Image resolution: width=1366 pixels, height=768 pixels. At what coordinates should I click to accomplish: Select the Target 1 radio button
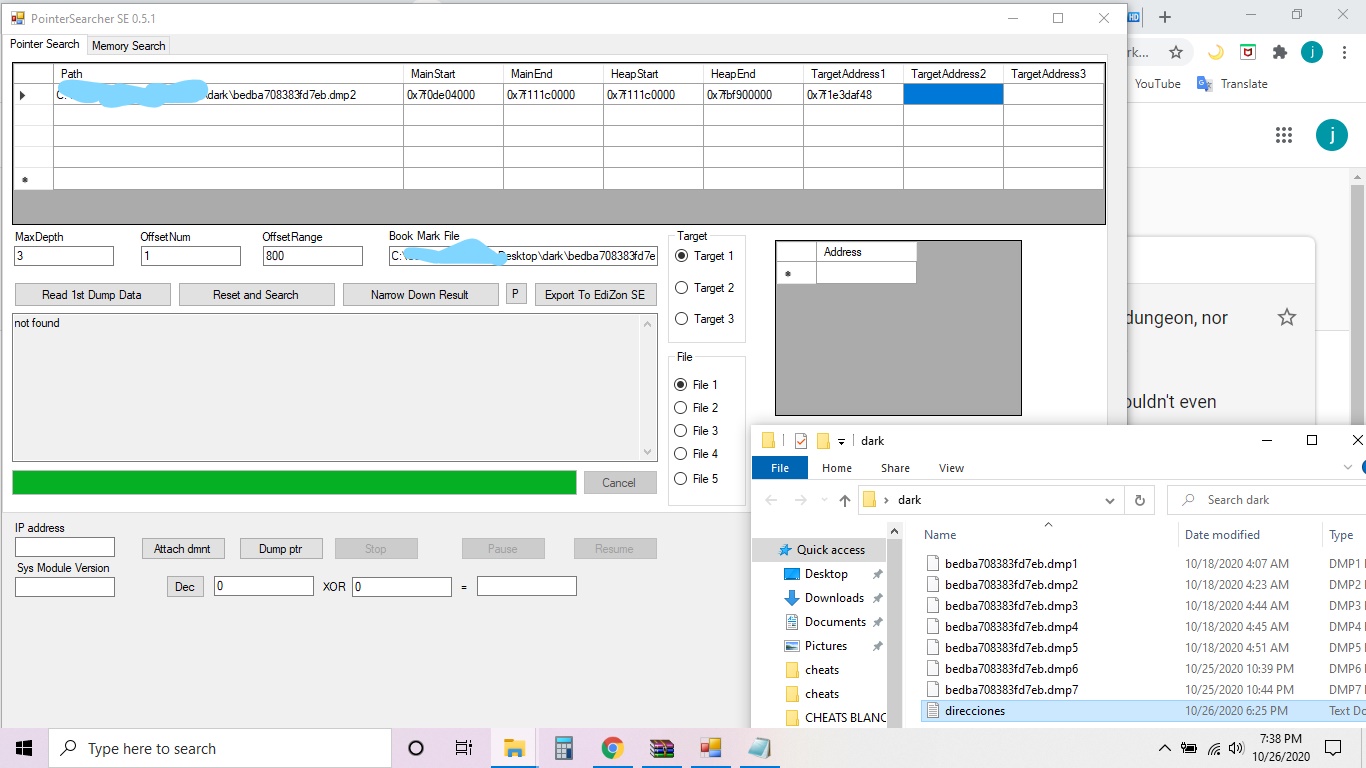[x=705, y=256]
